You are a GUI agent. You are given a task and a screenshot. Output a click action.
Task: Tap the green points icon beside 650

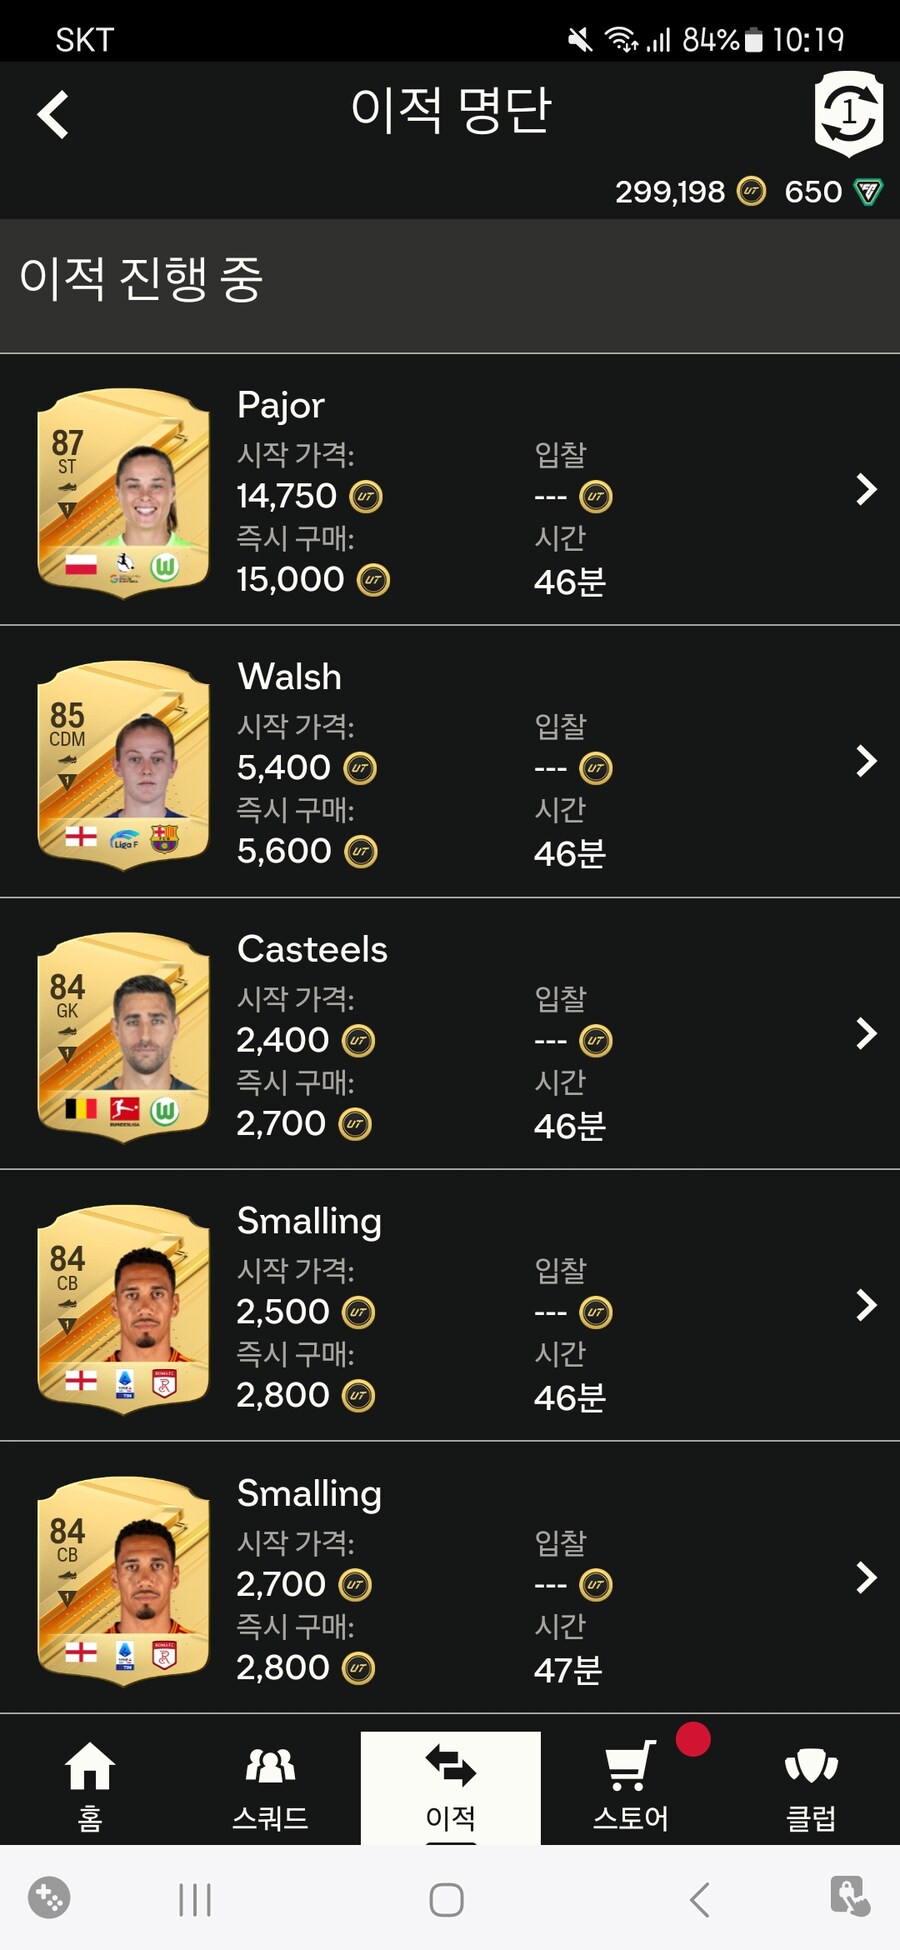pyautogui.click(x=868, y=191)
